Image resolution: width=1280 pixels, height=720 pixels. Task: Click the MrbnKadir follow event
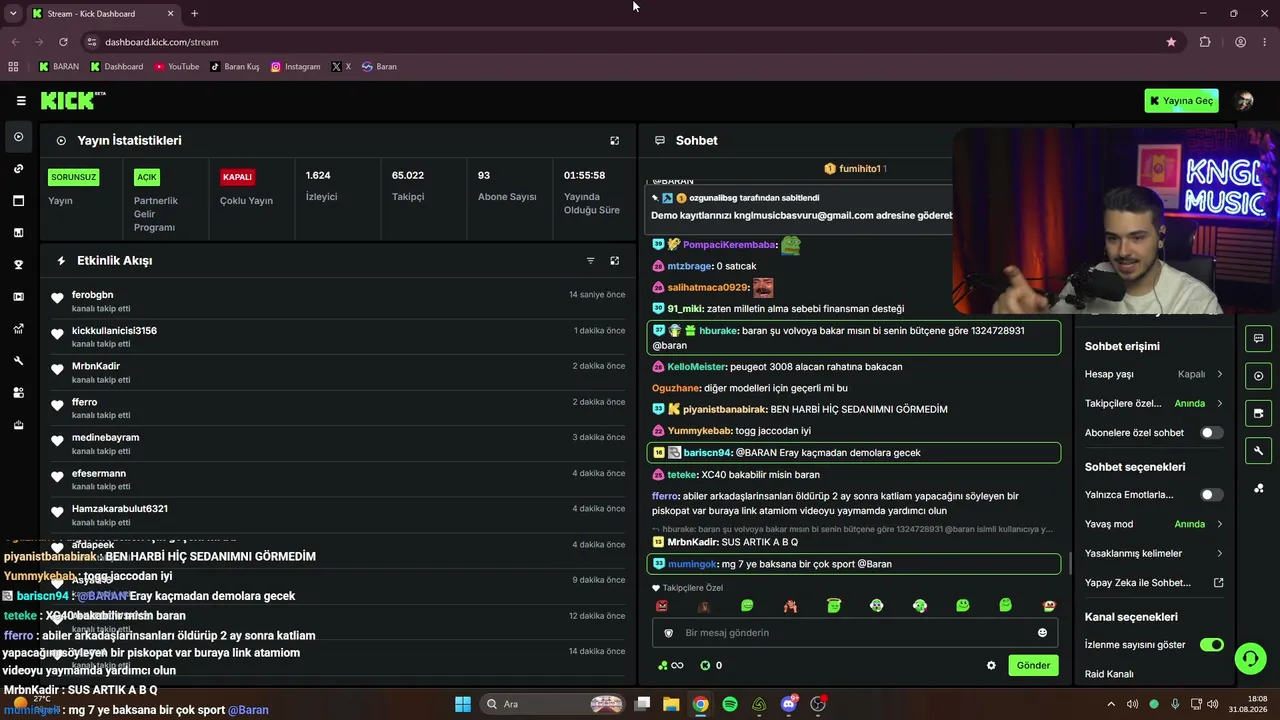(x=338, y=373)
